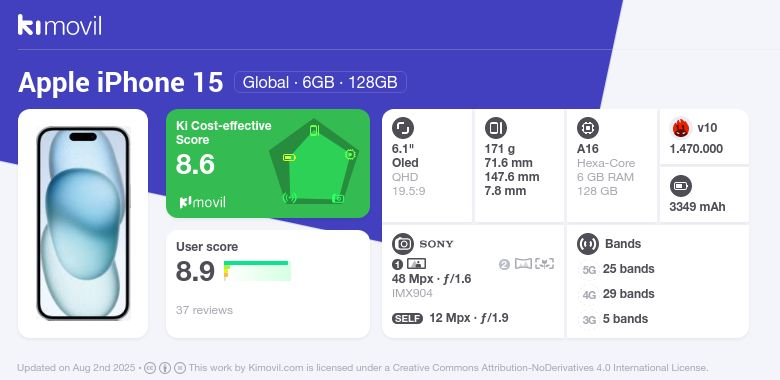
Task: Click the dimensions icon above 171 g
Action: 495,128
